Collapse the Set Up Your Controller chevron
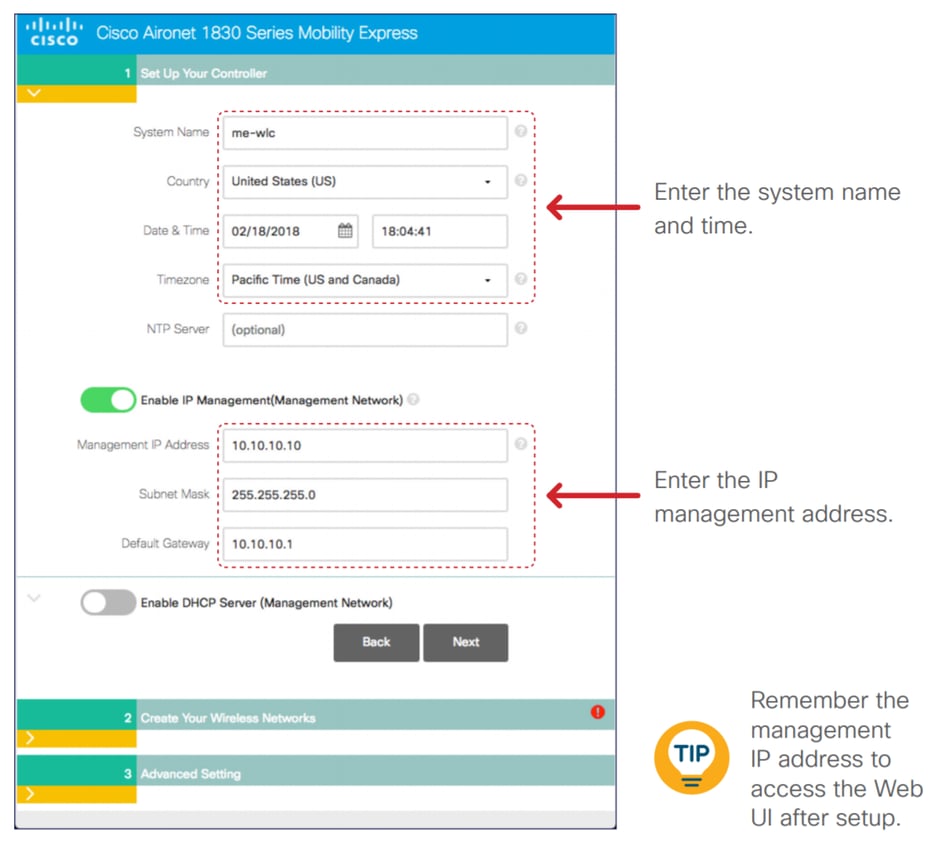 tap(35, 93)
